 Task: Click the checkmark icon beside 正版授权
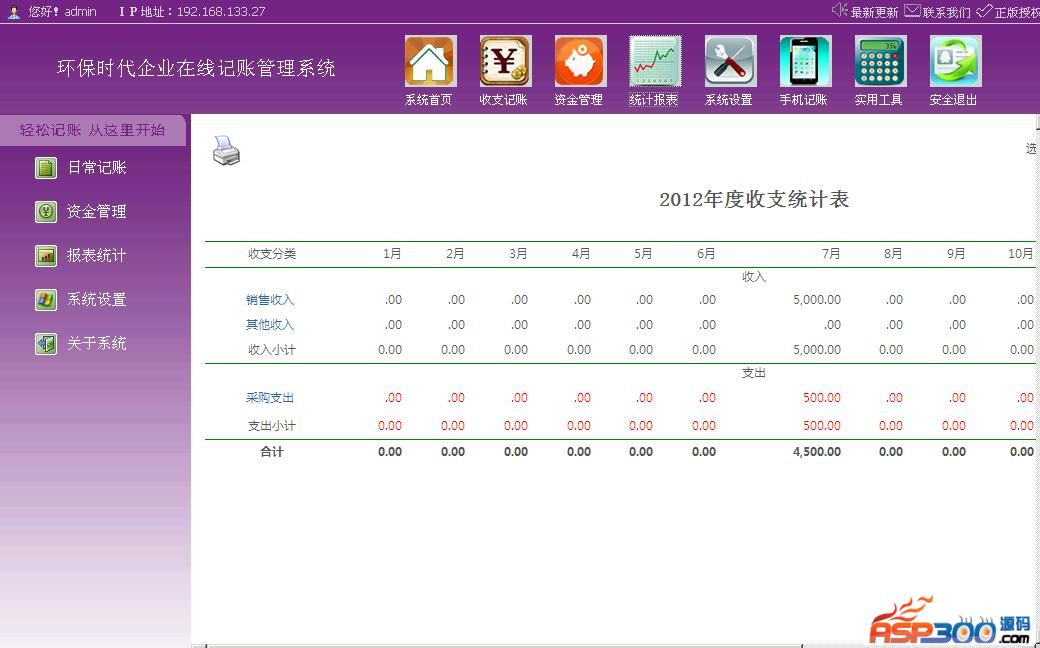[984, 10]
